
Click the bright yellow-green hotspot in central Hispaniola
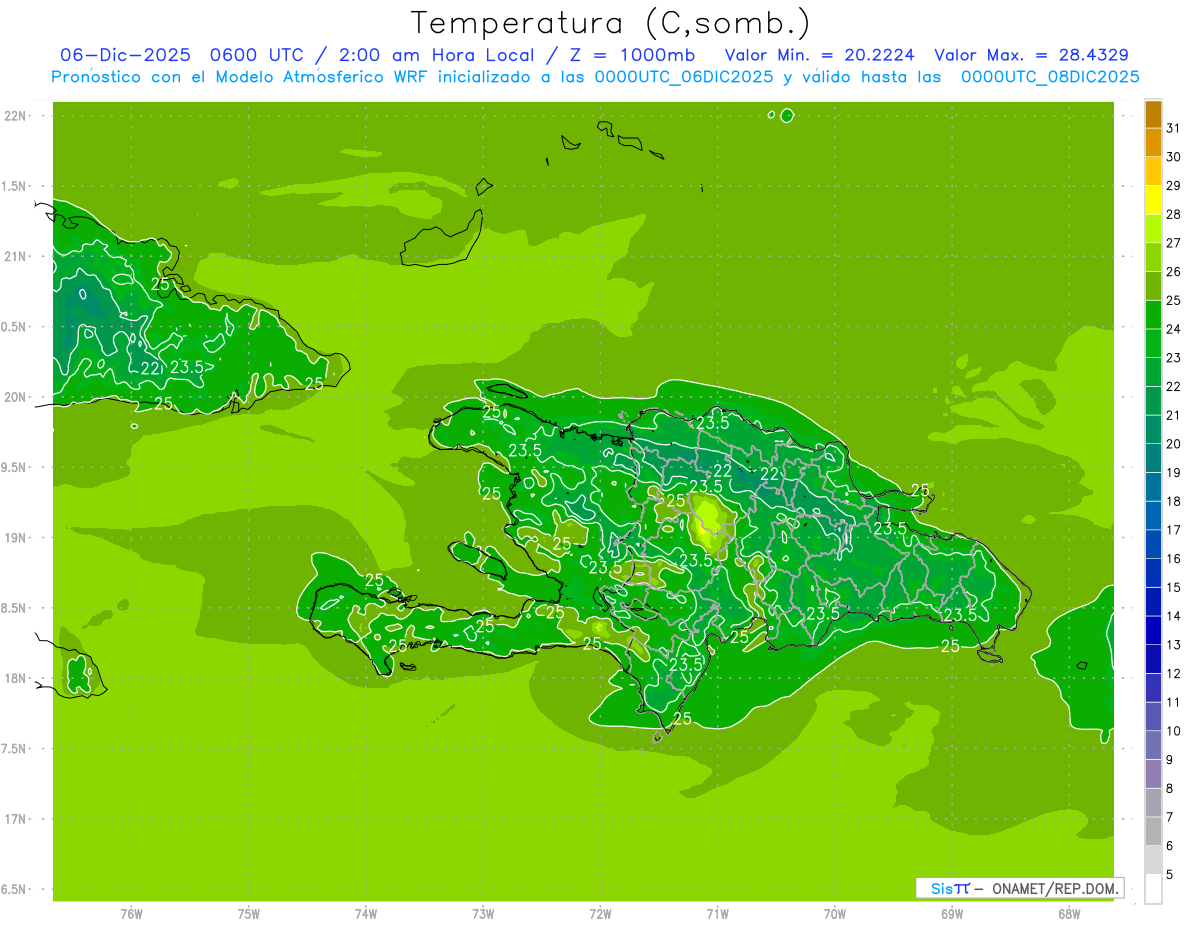(x=709, y=519)
